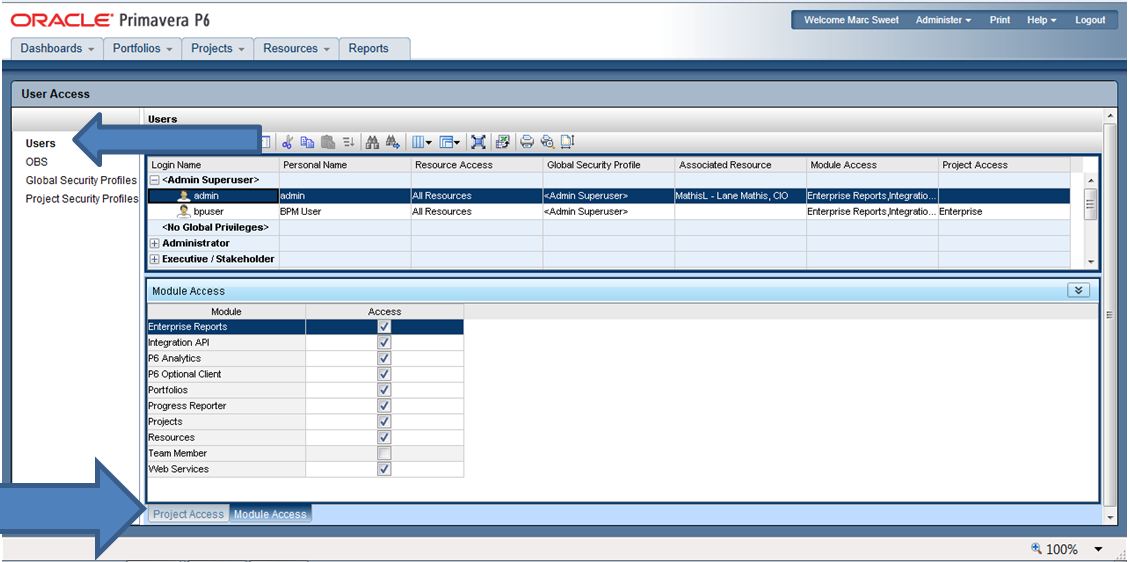Collapse the Admin Superuser group
1130x562 pixels.
154,180
